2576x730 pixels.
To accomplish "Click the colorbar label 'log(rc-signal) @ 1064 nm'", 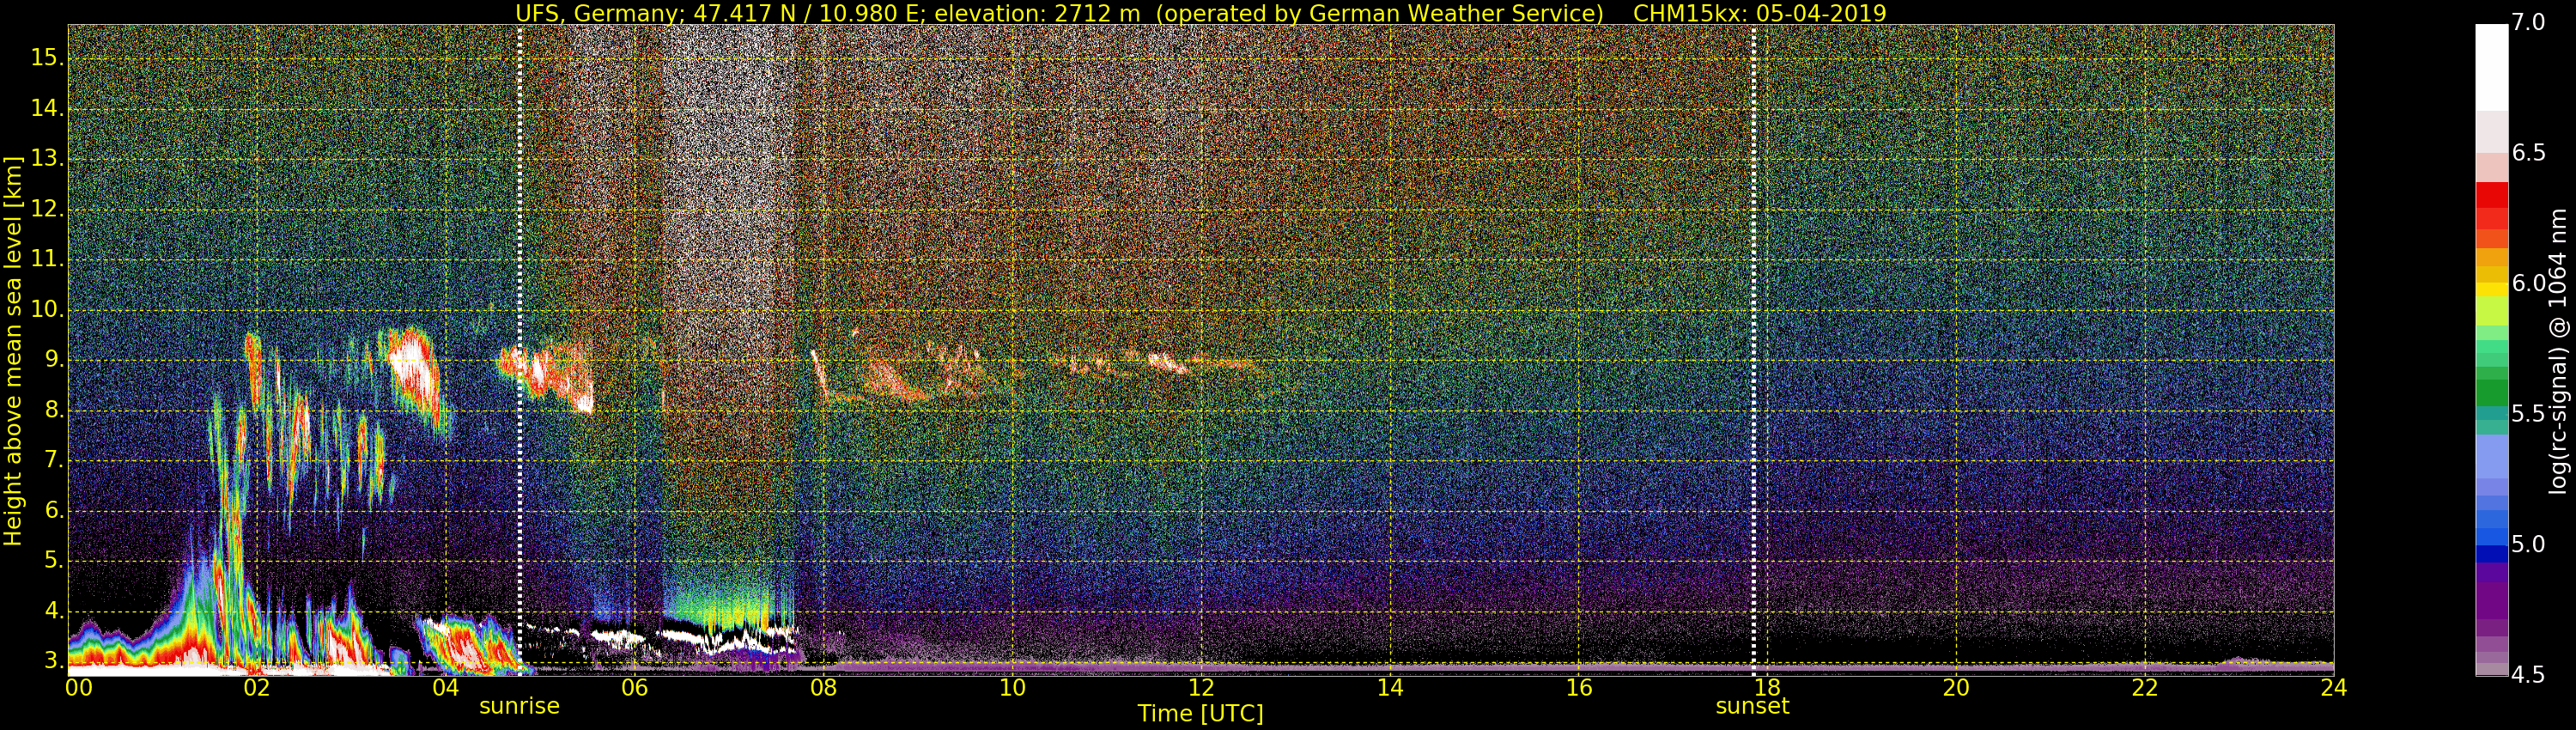I will [x=2557, y=351].
